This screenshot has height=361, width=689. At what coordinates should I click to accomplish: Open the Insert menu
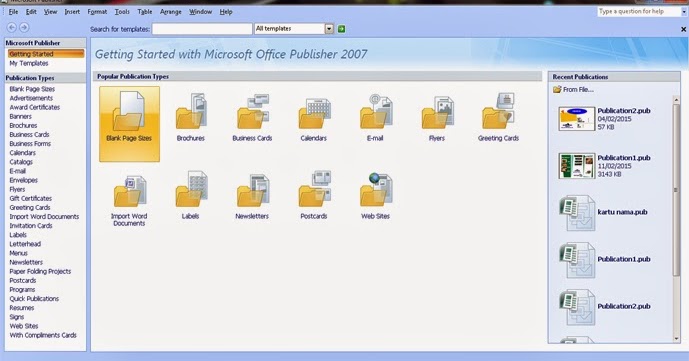point(72,12)
